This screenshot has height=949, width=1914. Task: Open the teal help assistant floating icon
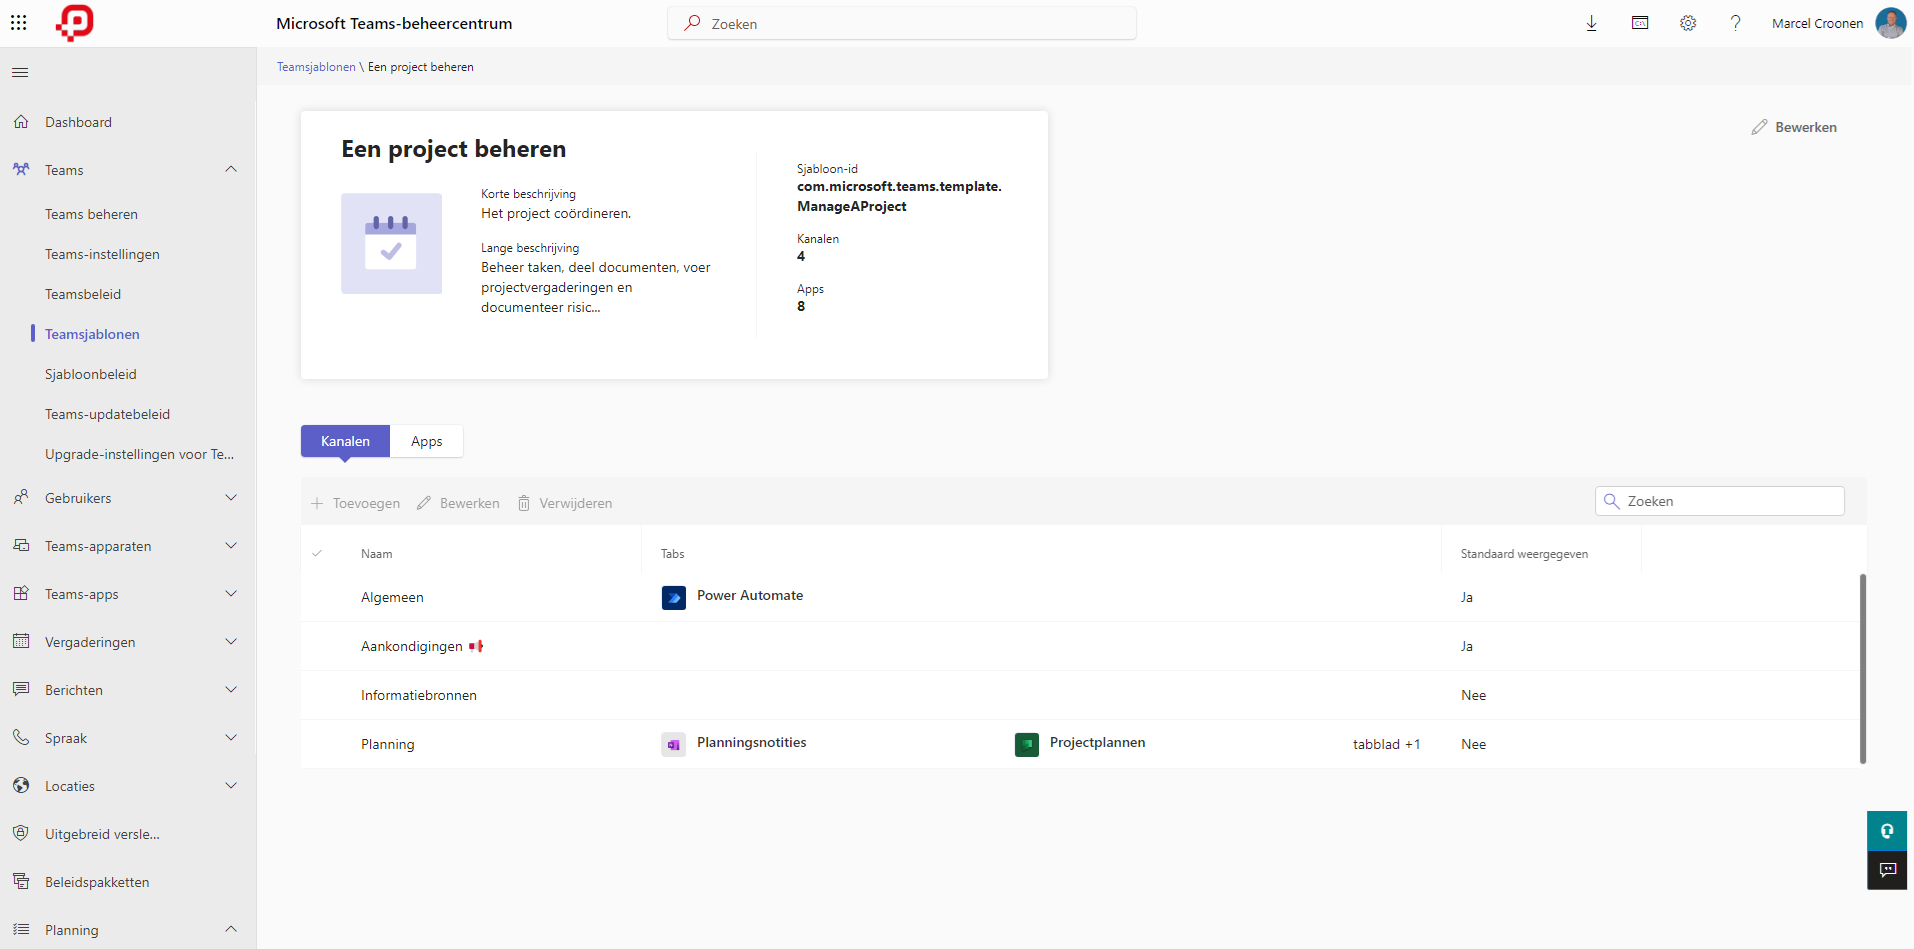click(x=1887, y=831)
